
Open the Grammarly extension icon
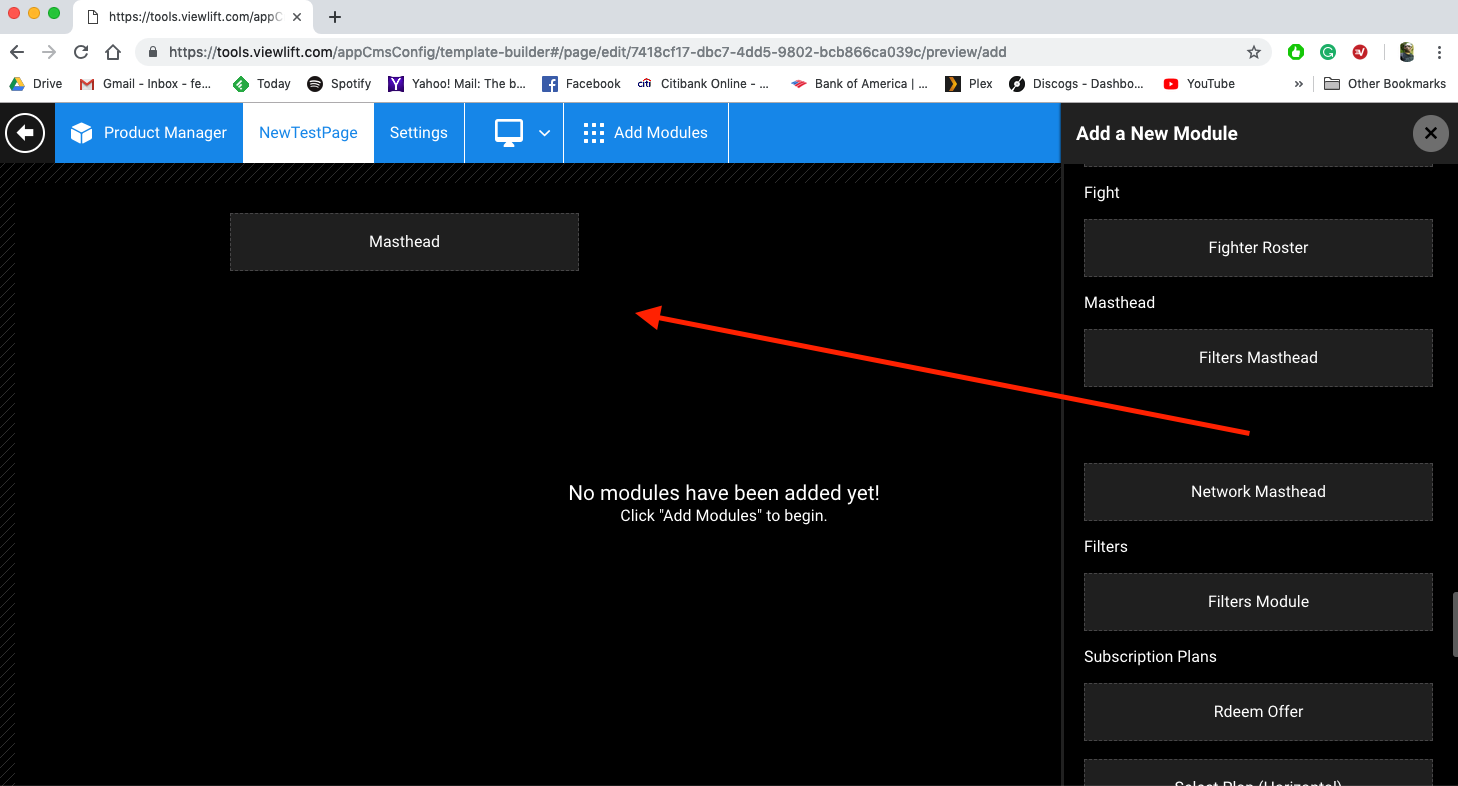pos(1328,52)
